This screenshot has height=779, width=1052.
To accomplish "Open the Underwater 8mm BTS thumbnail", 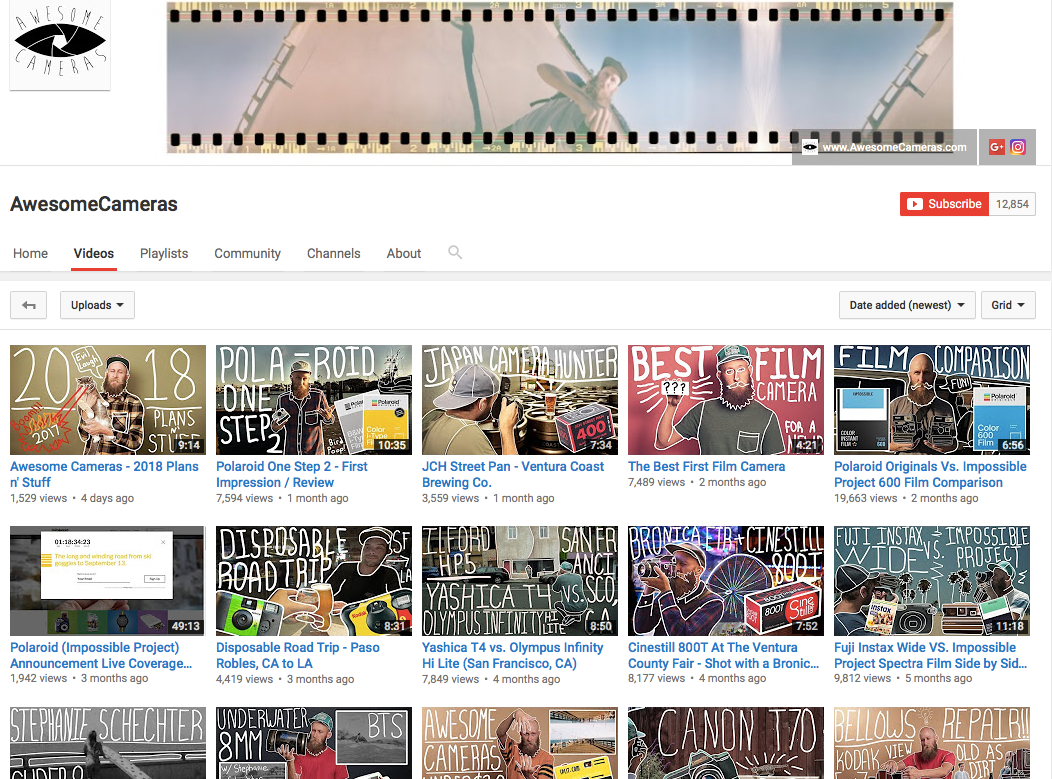I will 314,743.
